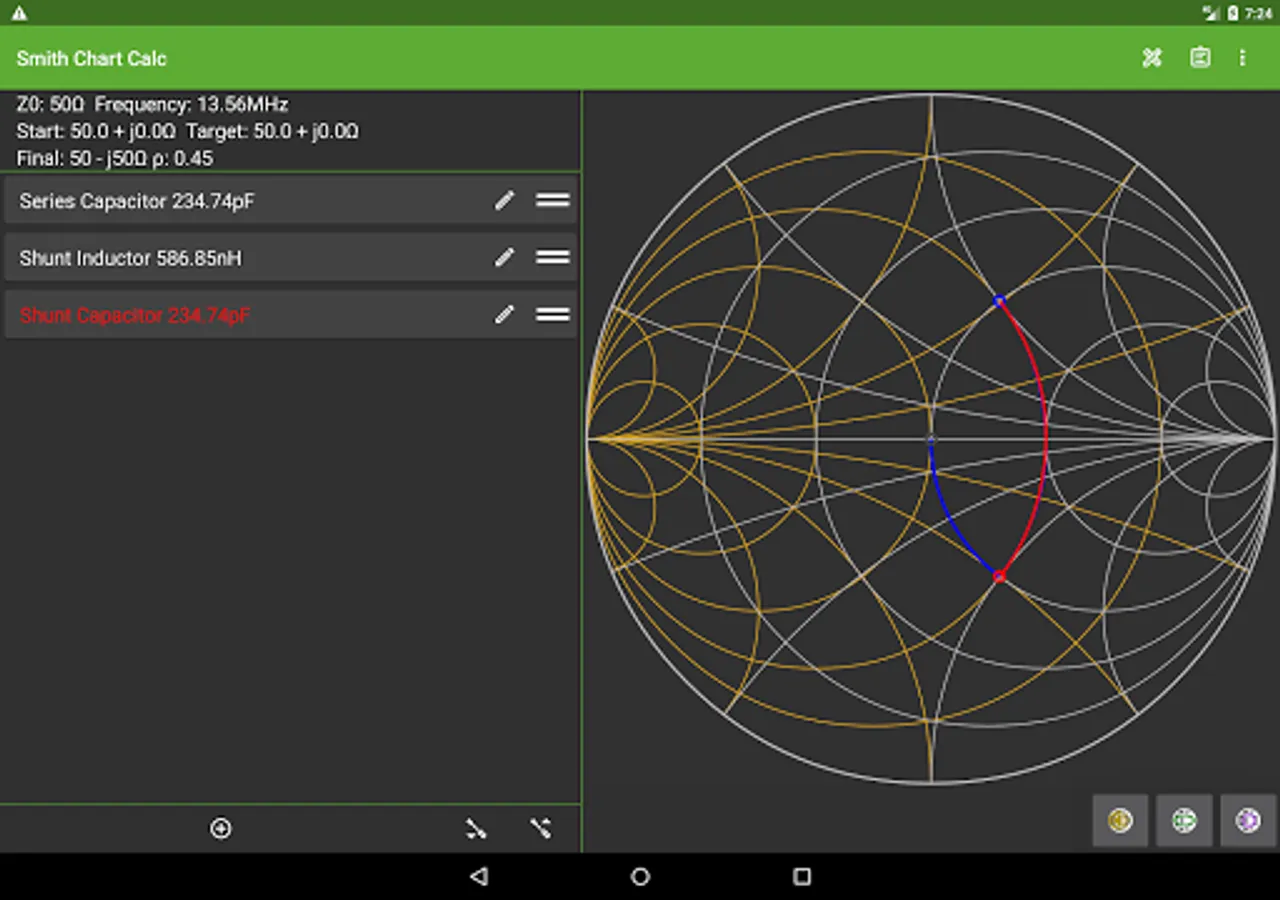Tap the left diagonal-arrow icon in bottom bar

click(x=476, y=828)
